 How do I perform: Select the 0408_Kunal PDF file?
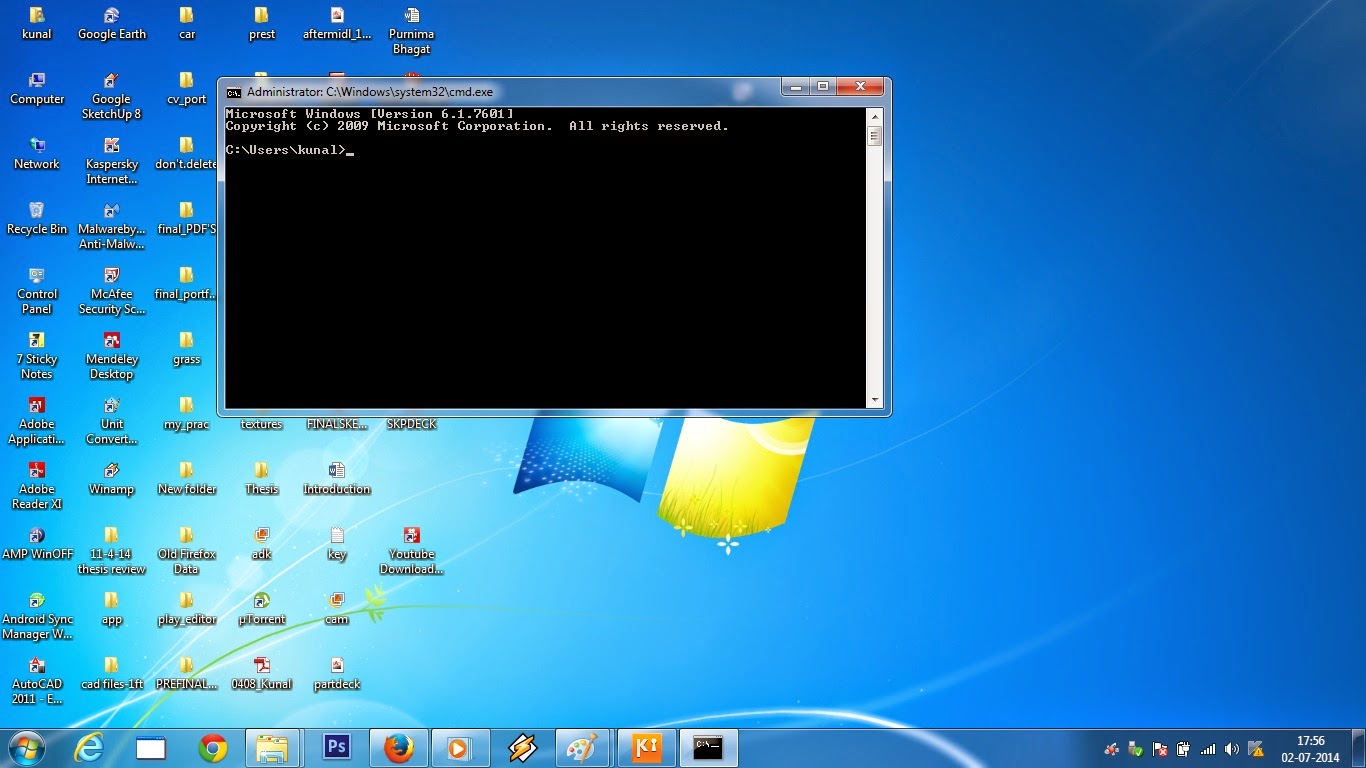262,674
